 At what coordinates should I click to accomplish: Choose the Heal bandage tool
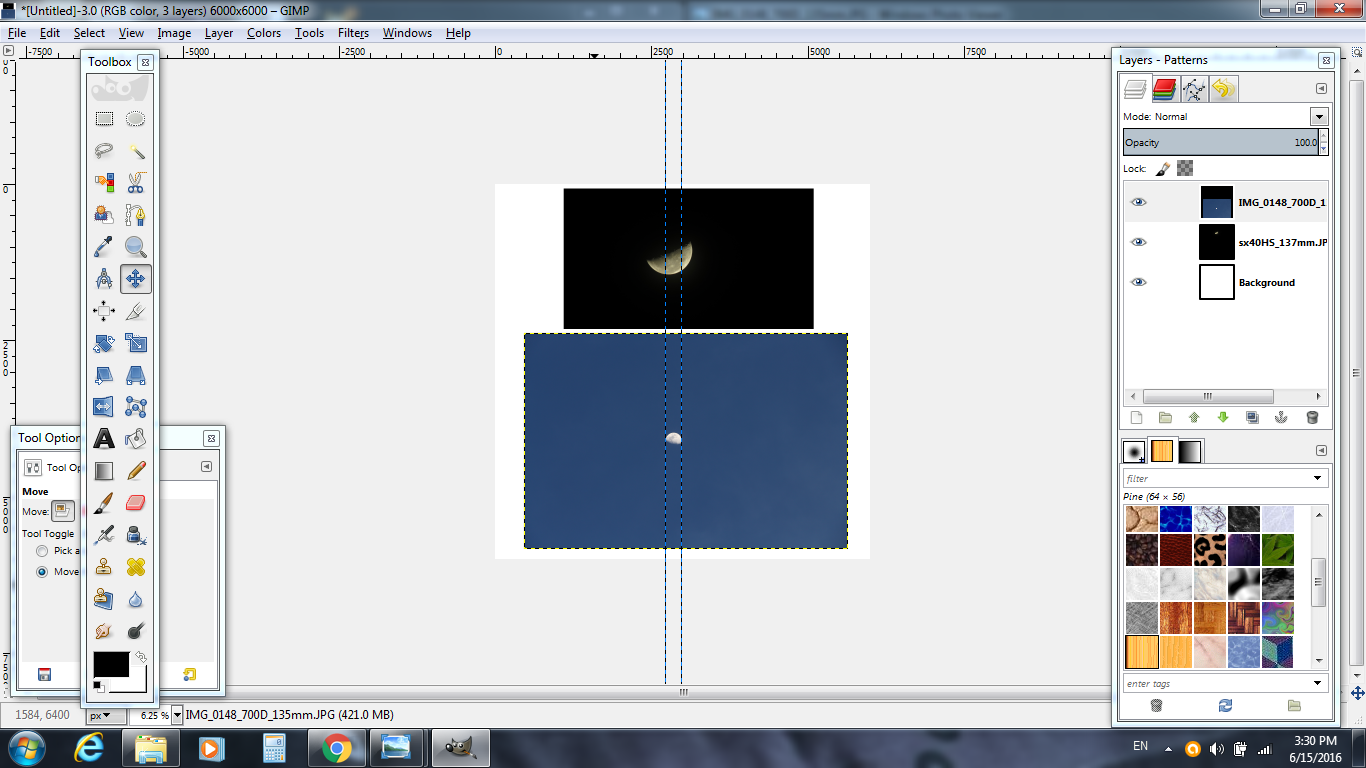pyautogui.click(x=136, y=567)
